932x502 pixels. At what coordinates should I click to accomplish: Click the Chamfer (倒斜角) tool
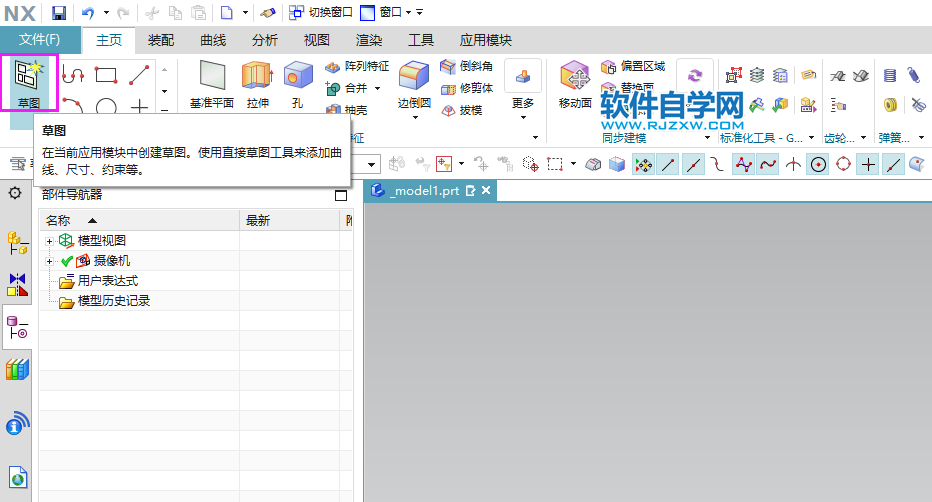tap(466, 66)
